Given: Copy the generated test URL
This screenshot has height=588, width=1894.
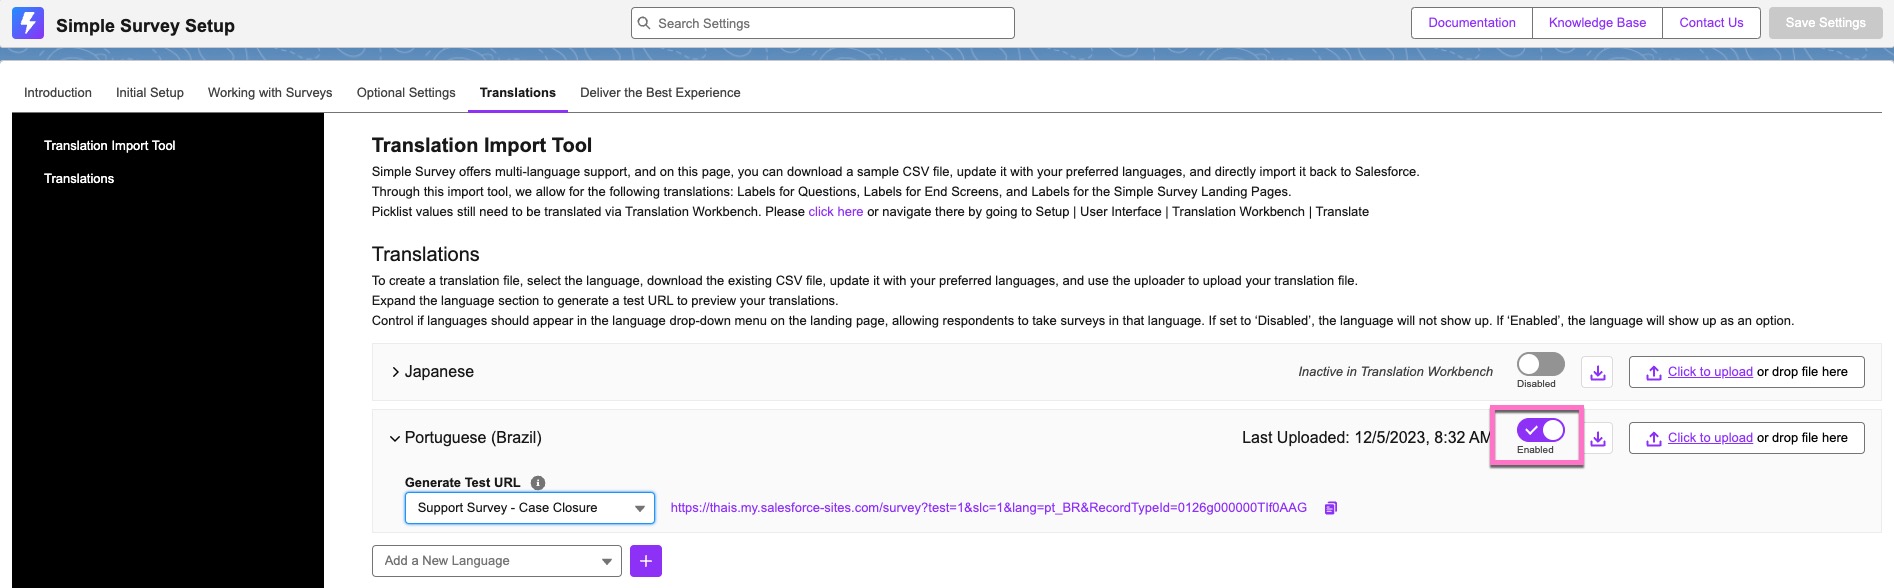Looking at the screenshot, I should click(1331, 508).
